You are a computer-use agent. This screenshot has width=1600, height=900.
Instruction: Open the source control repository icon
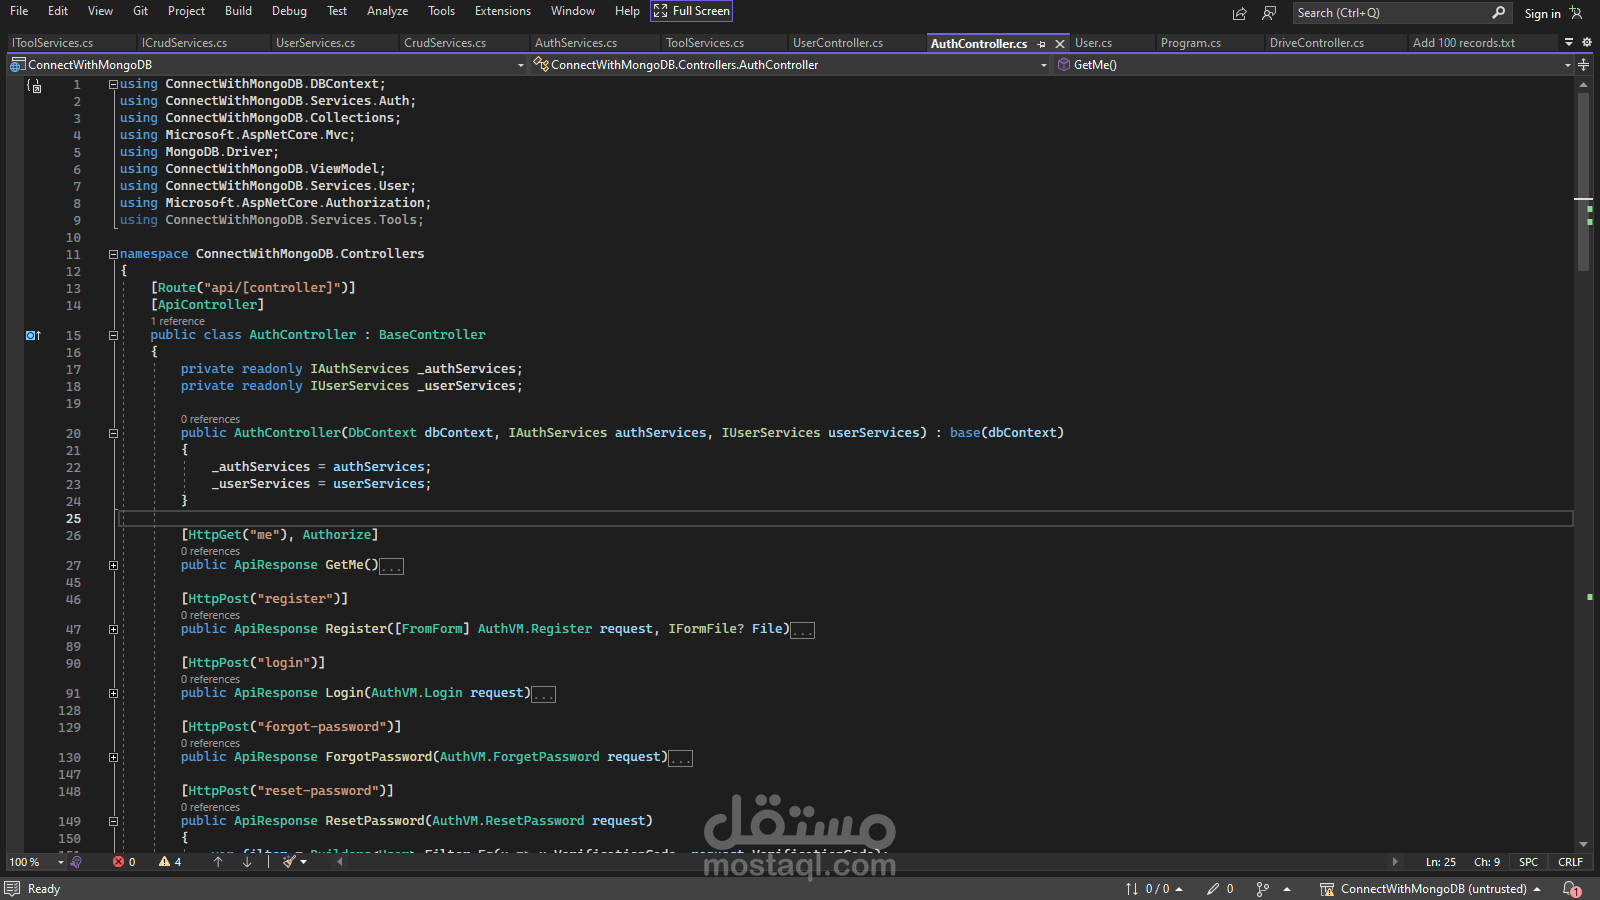[1327, 888]
